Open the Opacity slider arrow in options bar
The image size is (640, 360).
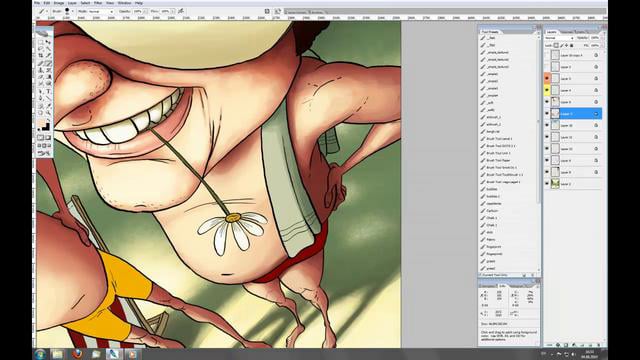tap(144, 11)
